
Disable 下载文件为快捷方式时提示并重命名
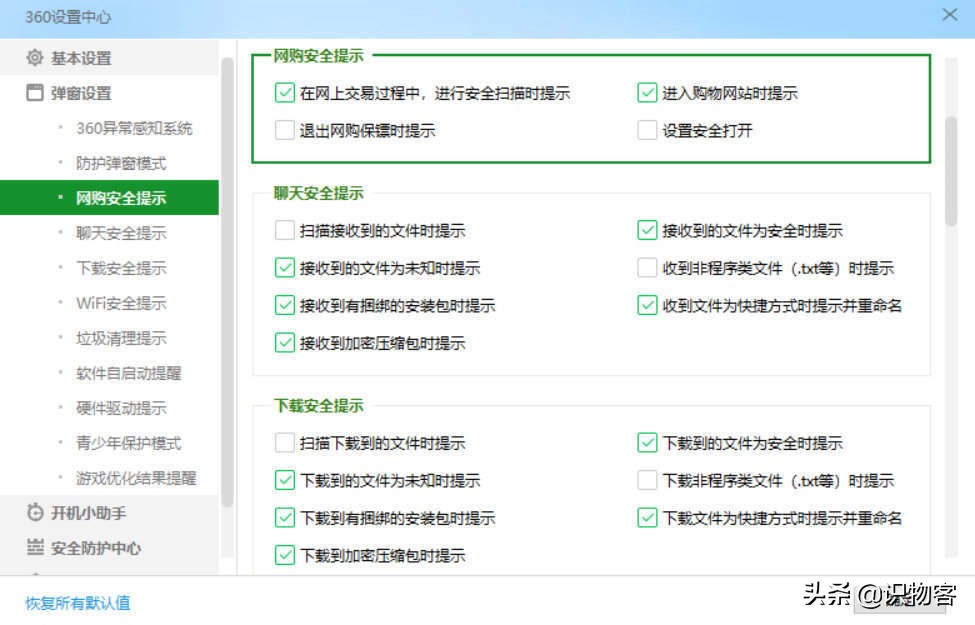646,518
